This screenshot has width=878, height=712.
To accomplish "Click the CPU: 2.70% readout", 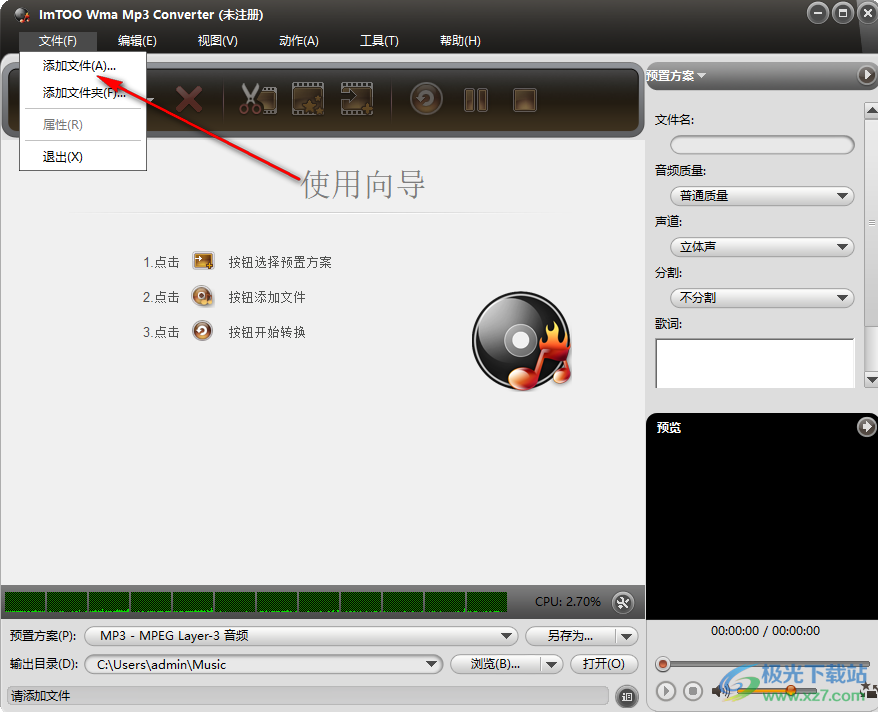I will coord(567,602).
